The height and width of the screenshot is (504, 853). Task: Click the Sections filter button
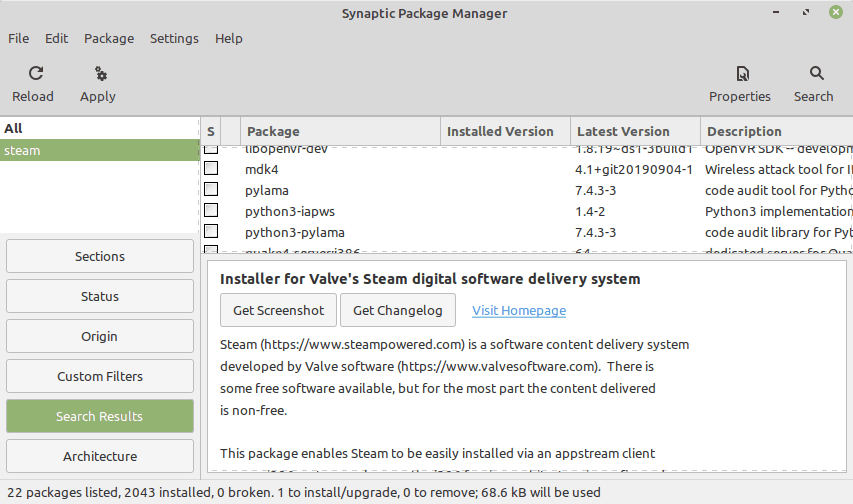pyautogui.click(x=100, y=256)
